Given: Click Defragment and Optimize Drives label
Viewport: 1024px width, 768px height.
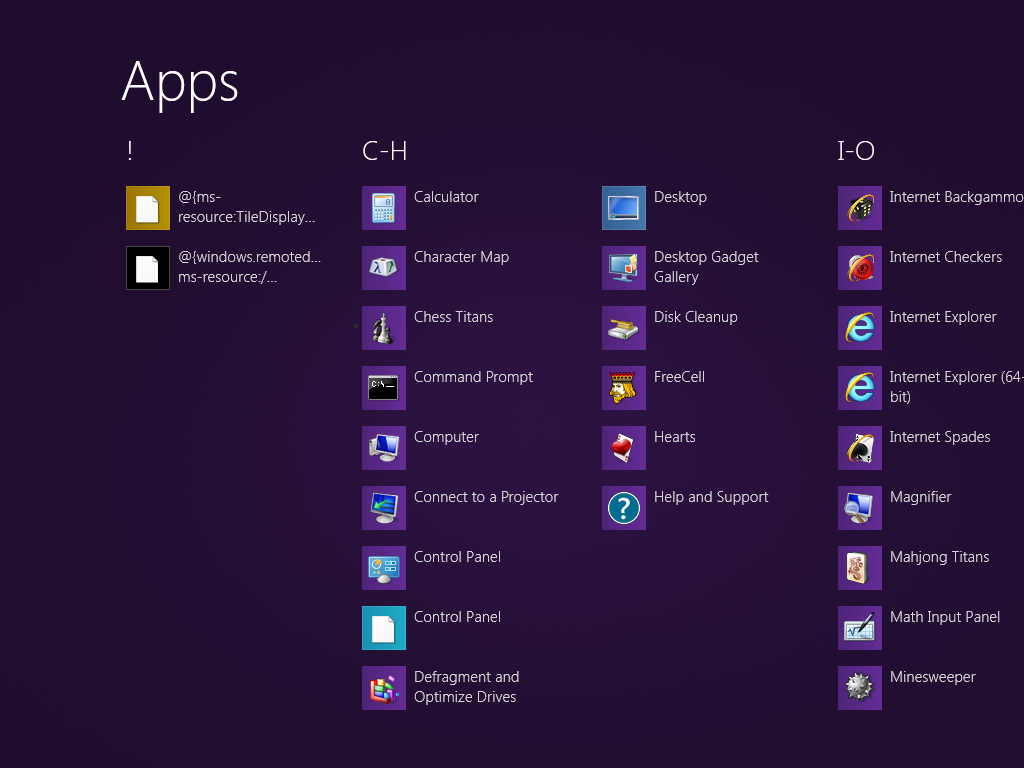Looking at the screenshot, I should [466, 687].
